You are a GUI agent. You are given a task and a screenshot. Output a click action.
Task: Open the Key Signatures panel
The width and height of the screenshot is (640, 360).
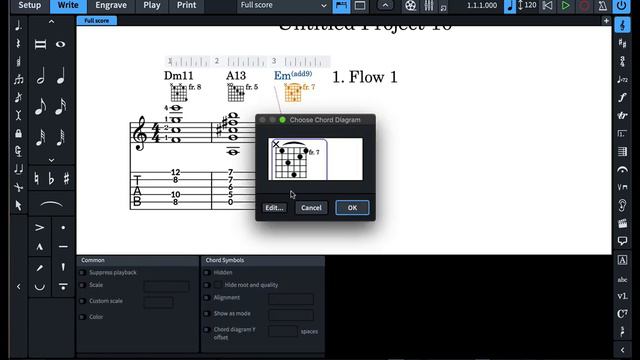click(622, 43)
